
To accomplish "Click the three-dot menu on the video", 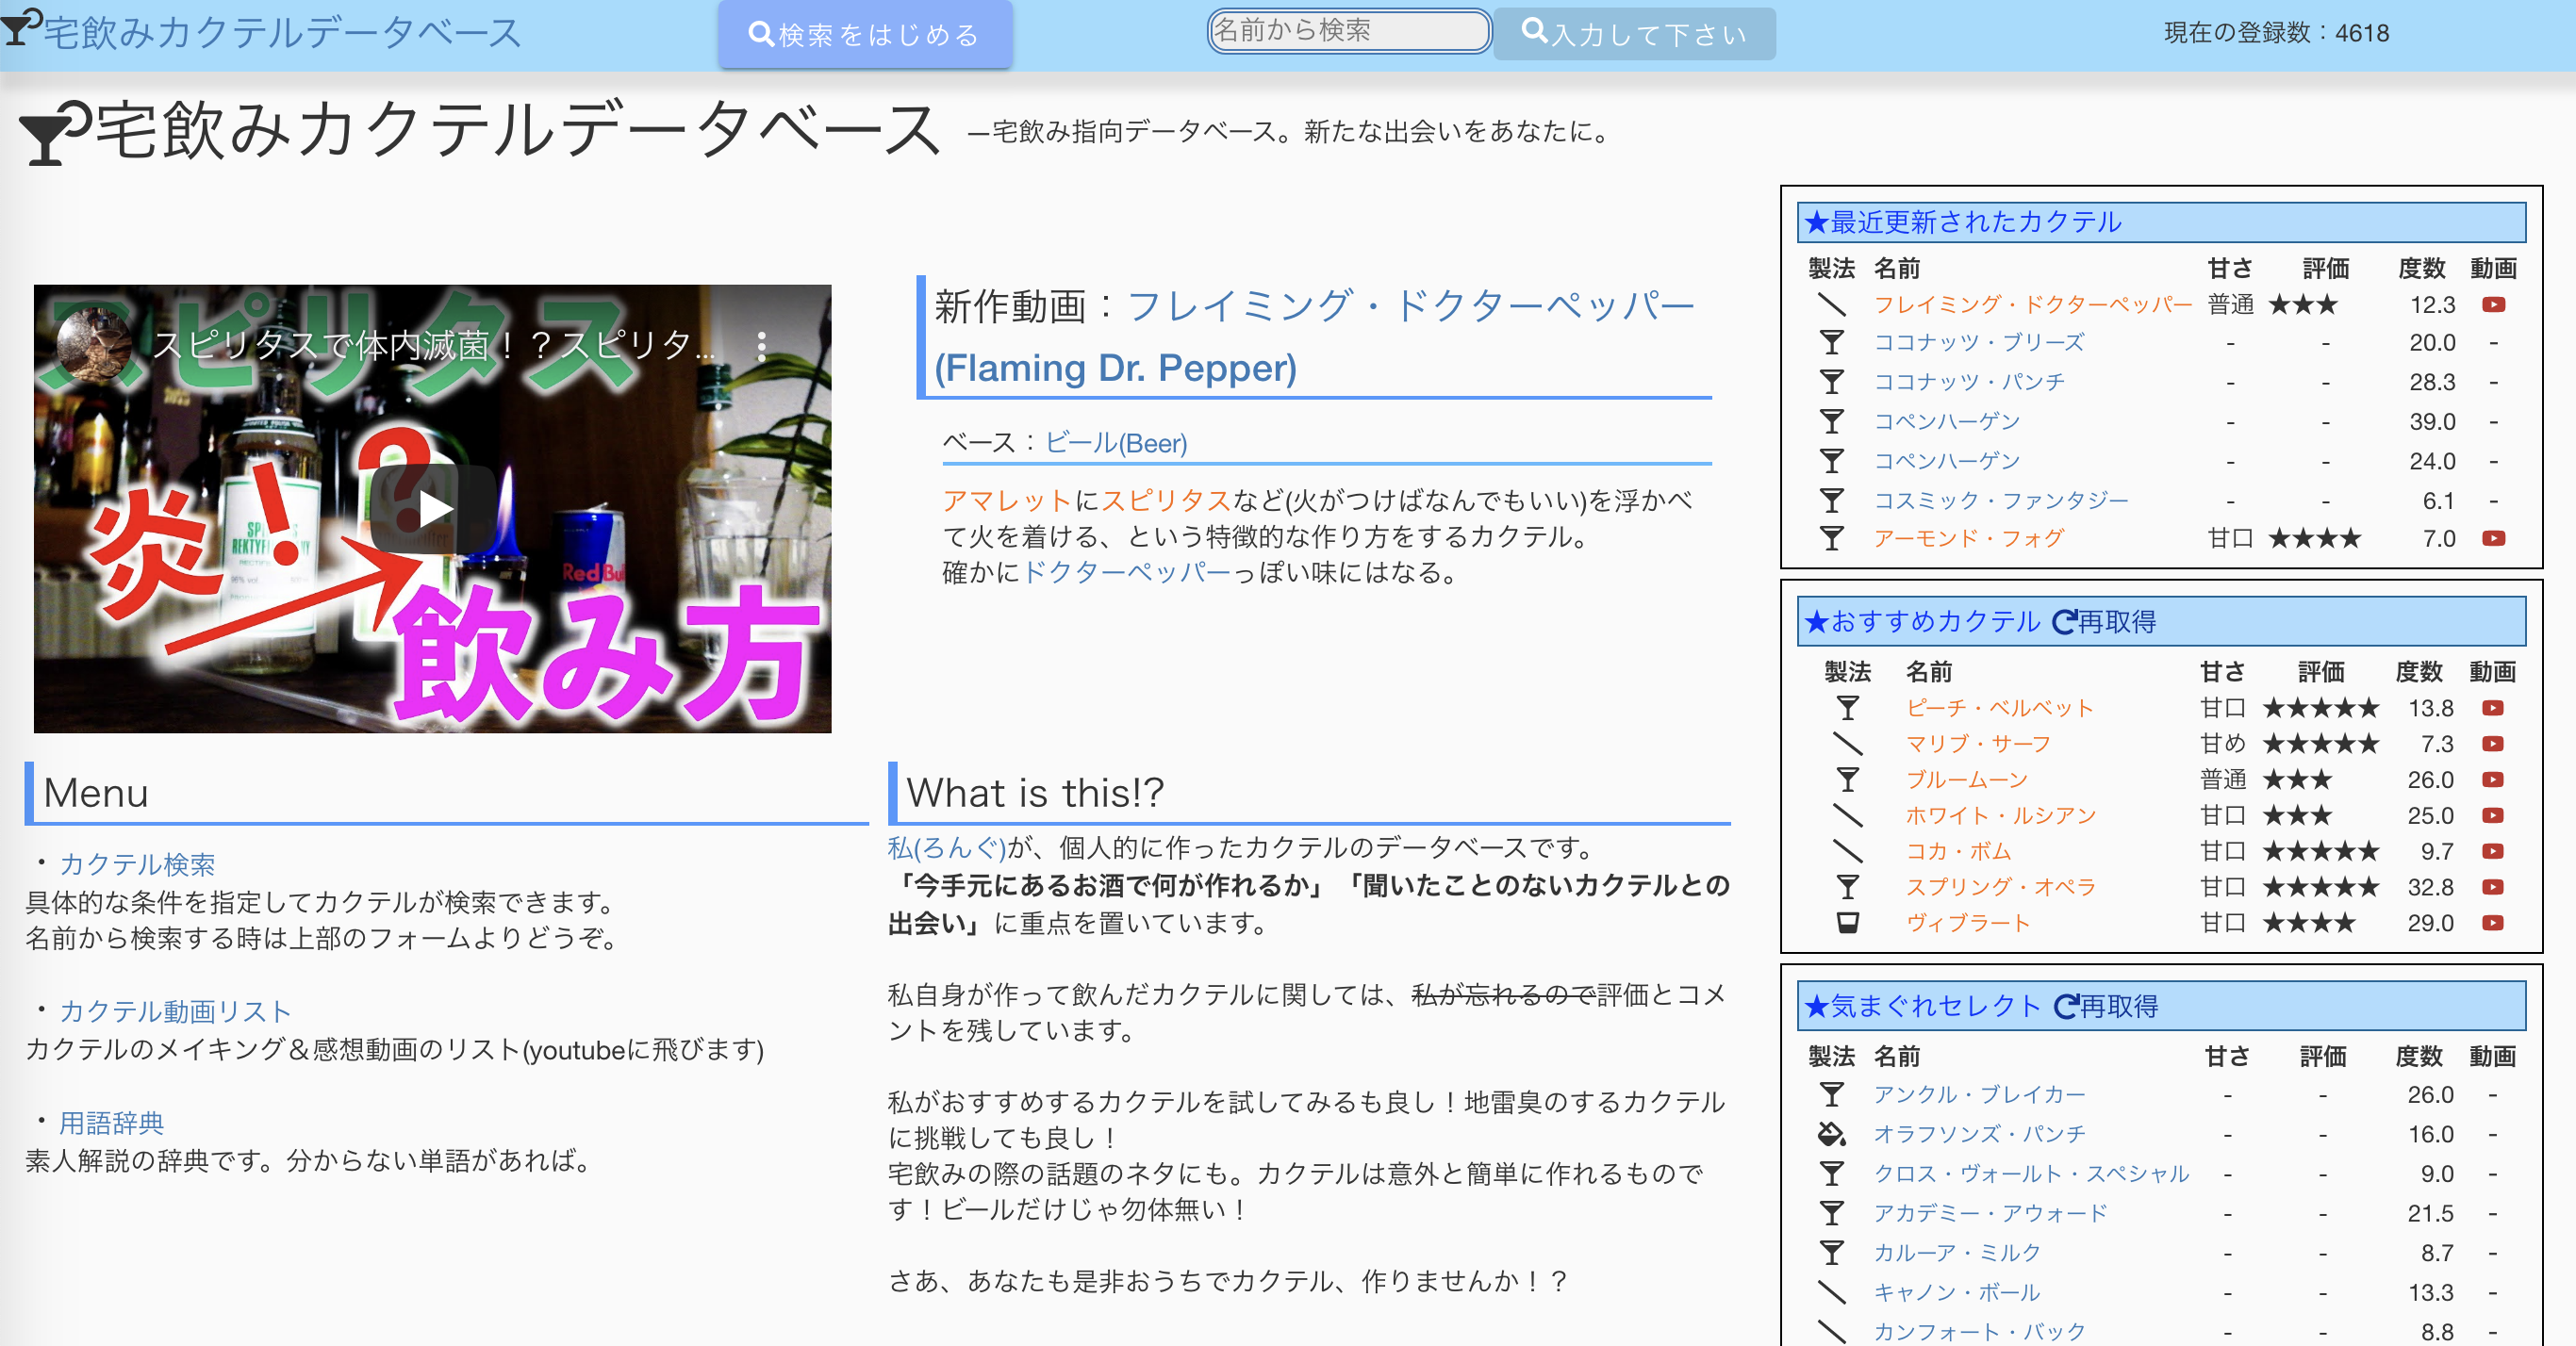I will pos(761,346).
